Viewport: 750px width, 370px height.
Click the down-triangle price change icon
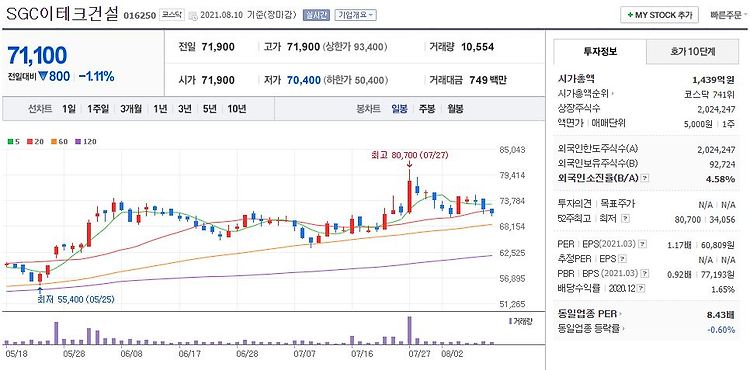pos(43,76)
